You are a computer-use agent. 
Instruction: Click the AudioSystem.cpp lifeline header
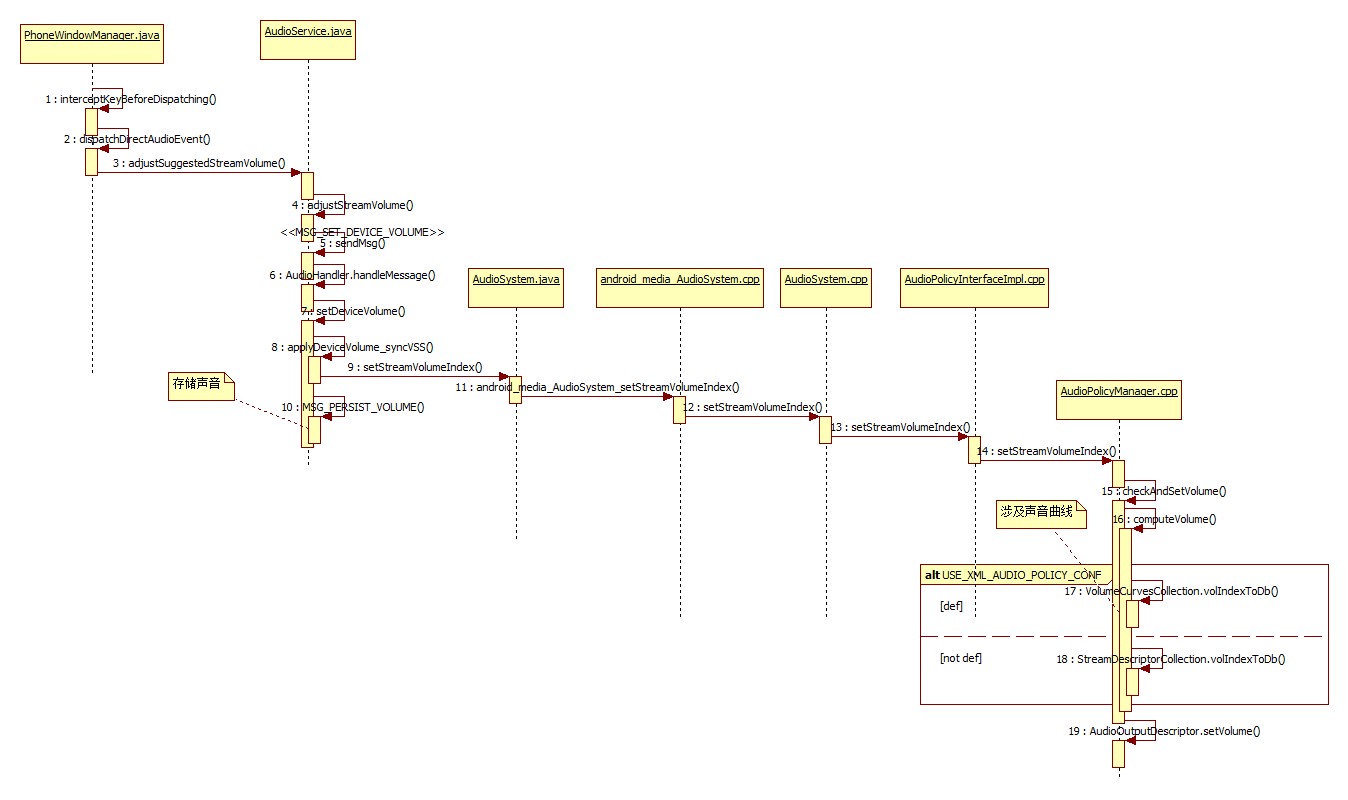click(826, 289)
